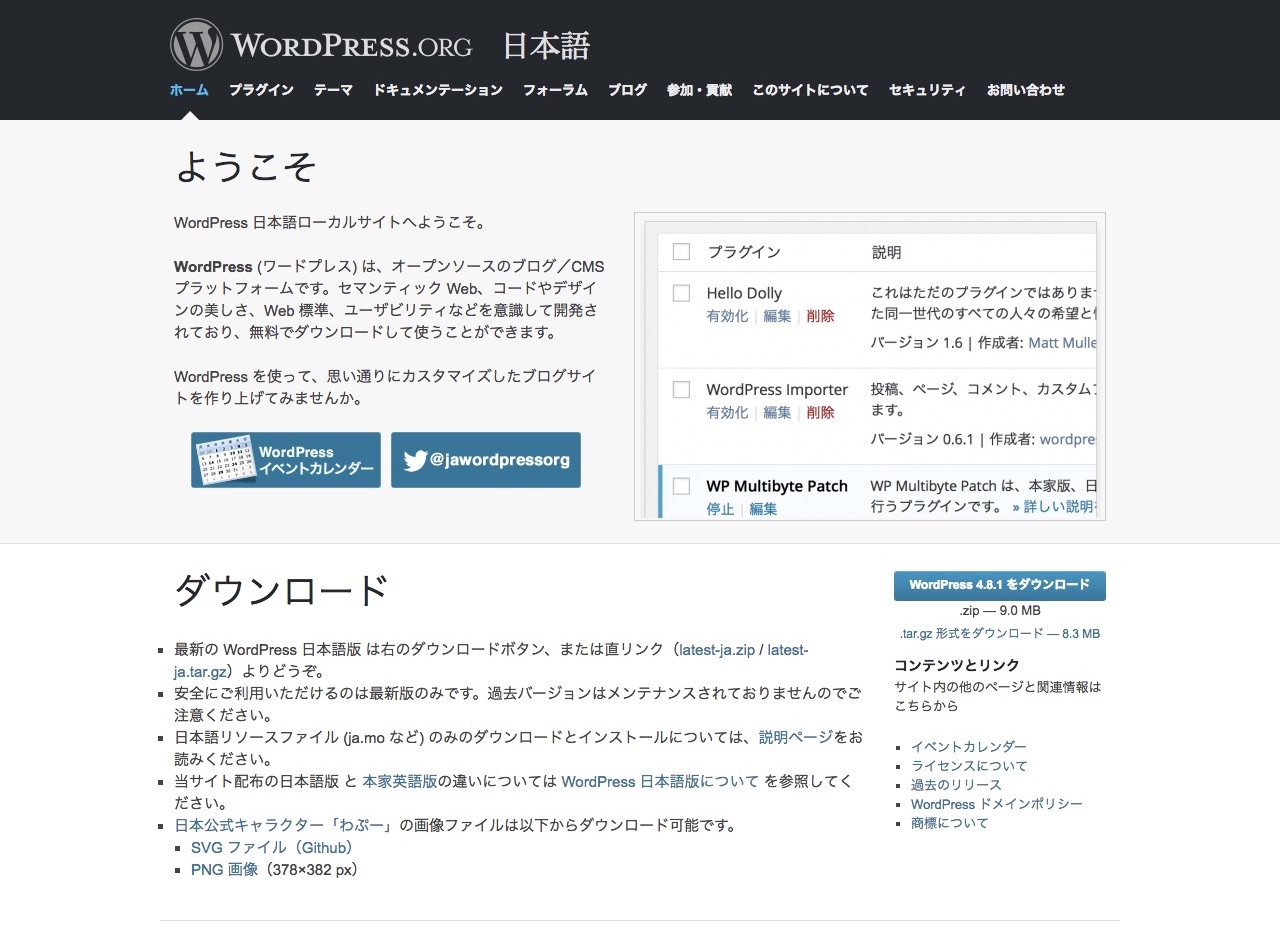This screenshot has height=927, width=1280.
Task: Open the ライセンスについて sidebar link
Action: (969, 766)
